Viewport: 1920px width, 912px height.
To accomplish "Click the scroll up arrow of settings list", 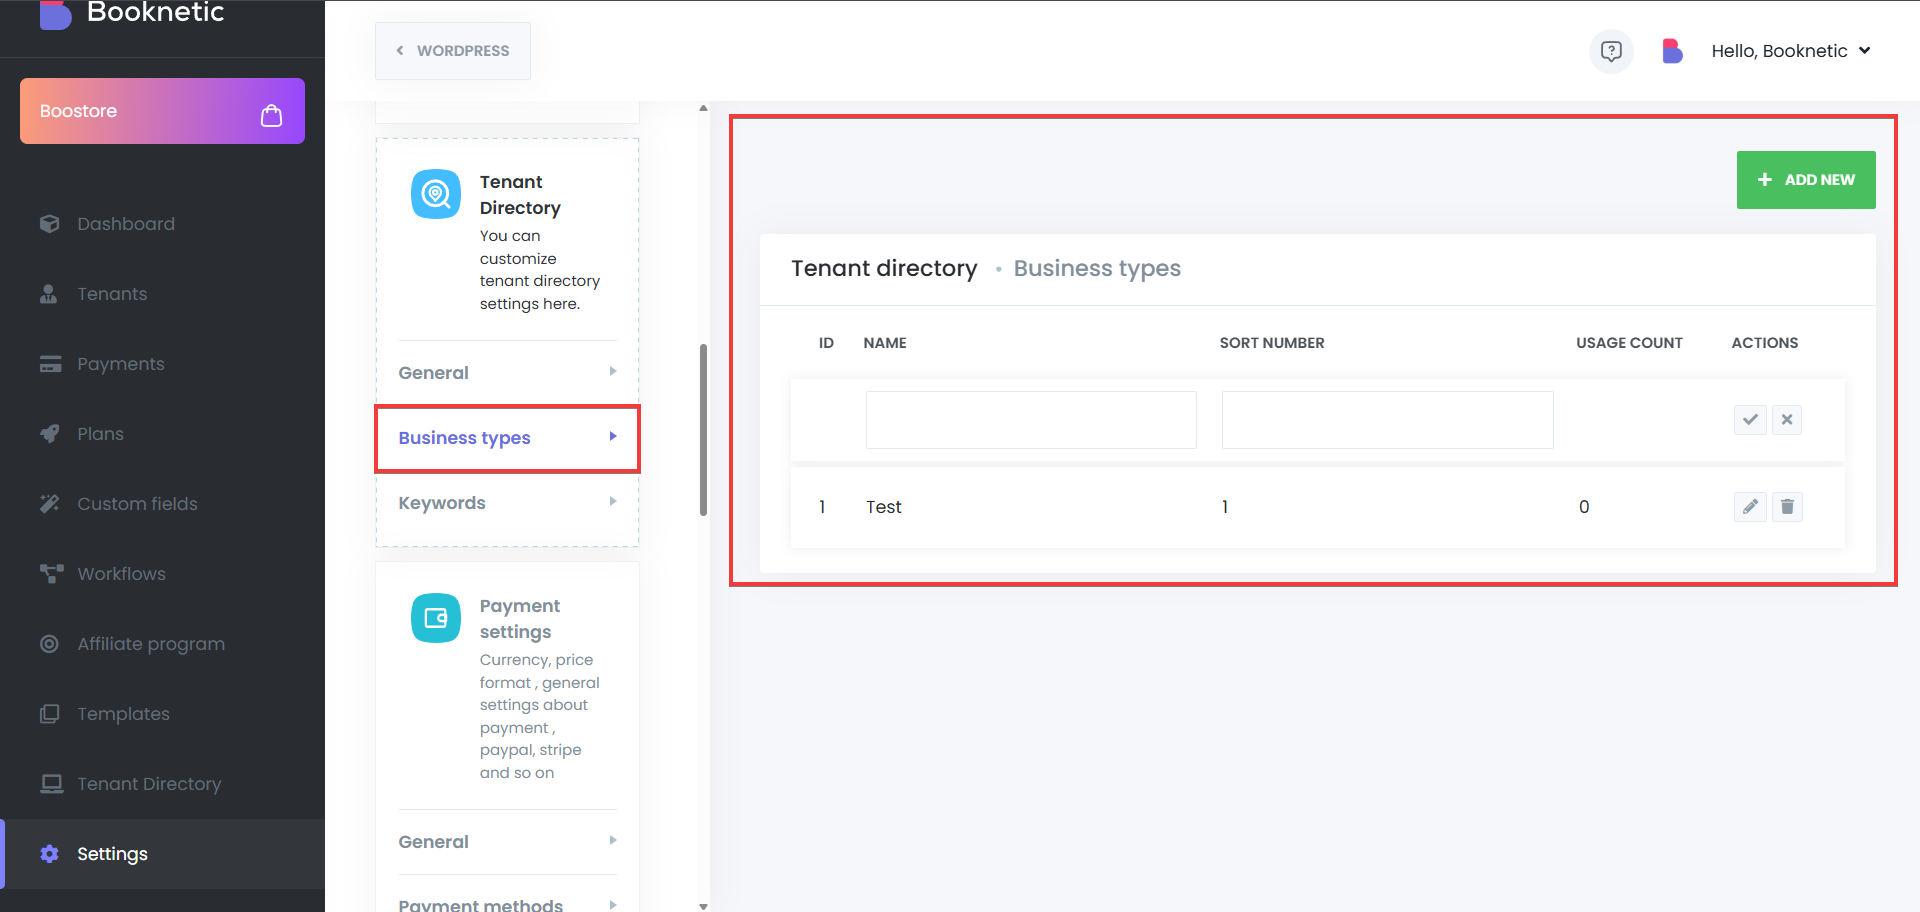I will coord(703,108).
